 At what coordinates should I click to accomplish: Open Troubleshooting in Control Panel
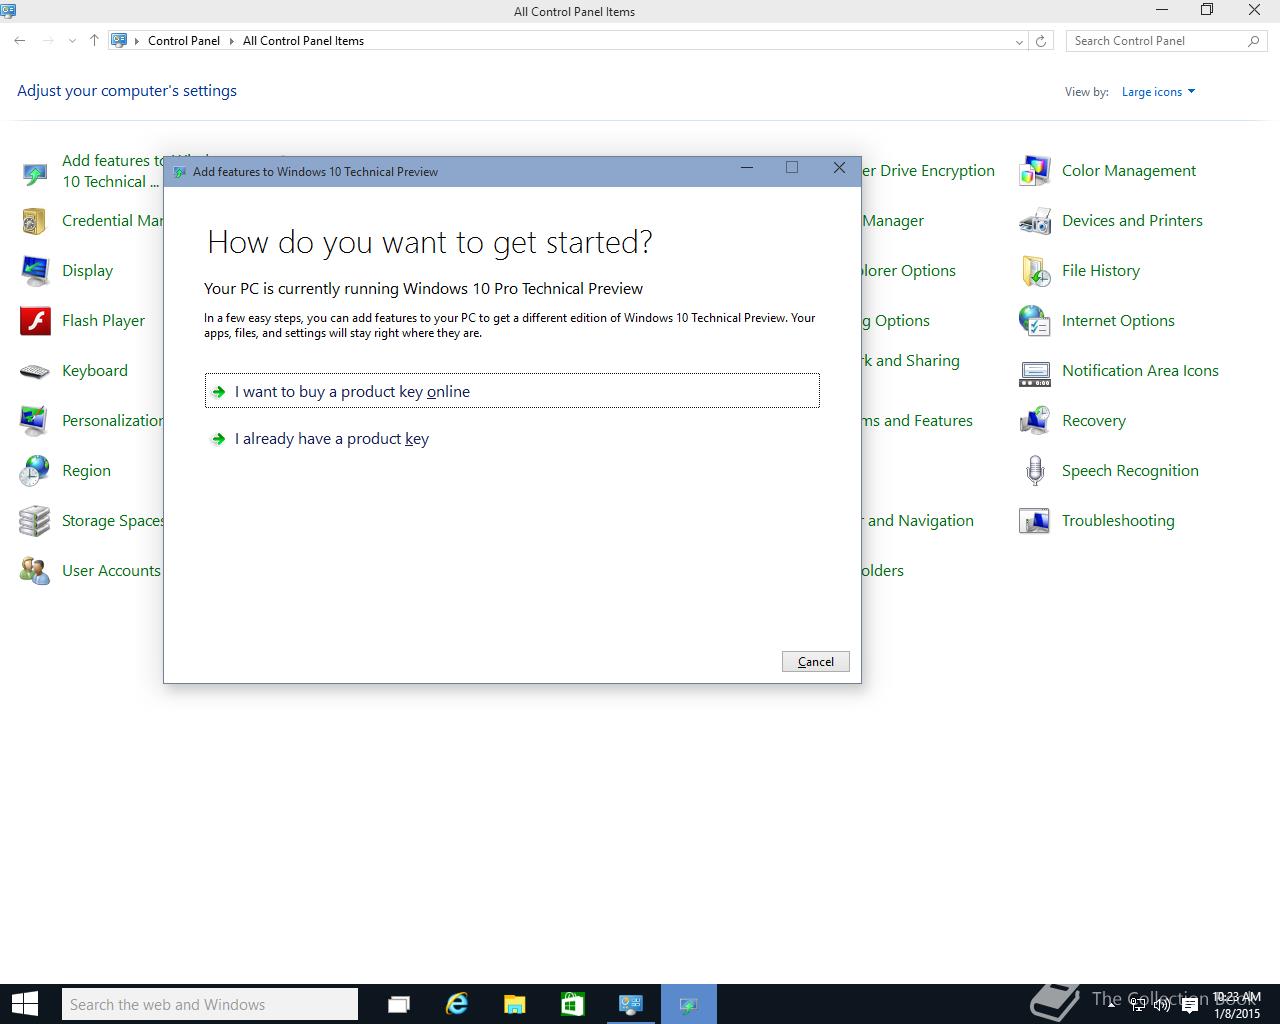pyautogui.click(x=1097, y=521)
